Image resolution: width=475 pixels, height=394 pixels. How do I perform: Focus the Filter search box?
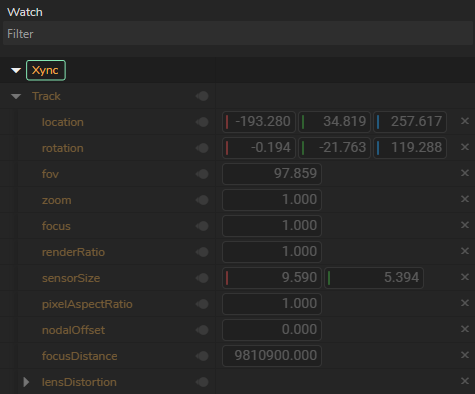coord(237,33)
